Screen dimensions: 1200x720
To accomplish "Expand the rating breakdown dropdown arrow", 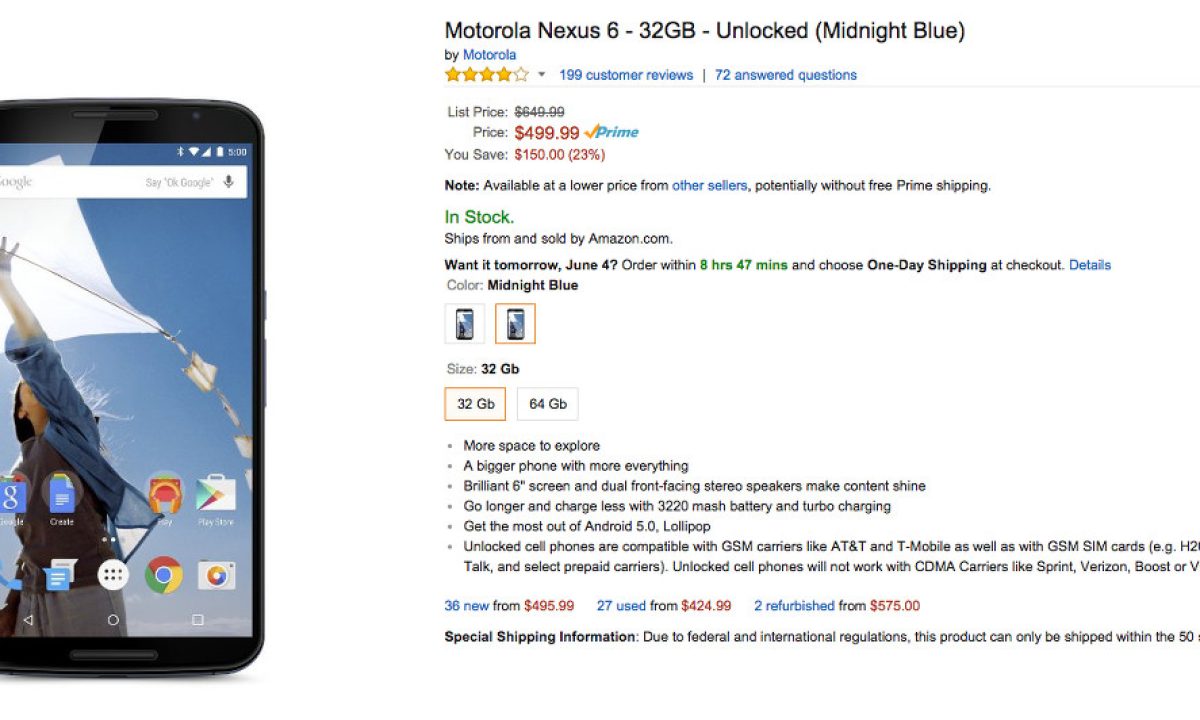I will [542, 75].
